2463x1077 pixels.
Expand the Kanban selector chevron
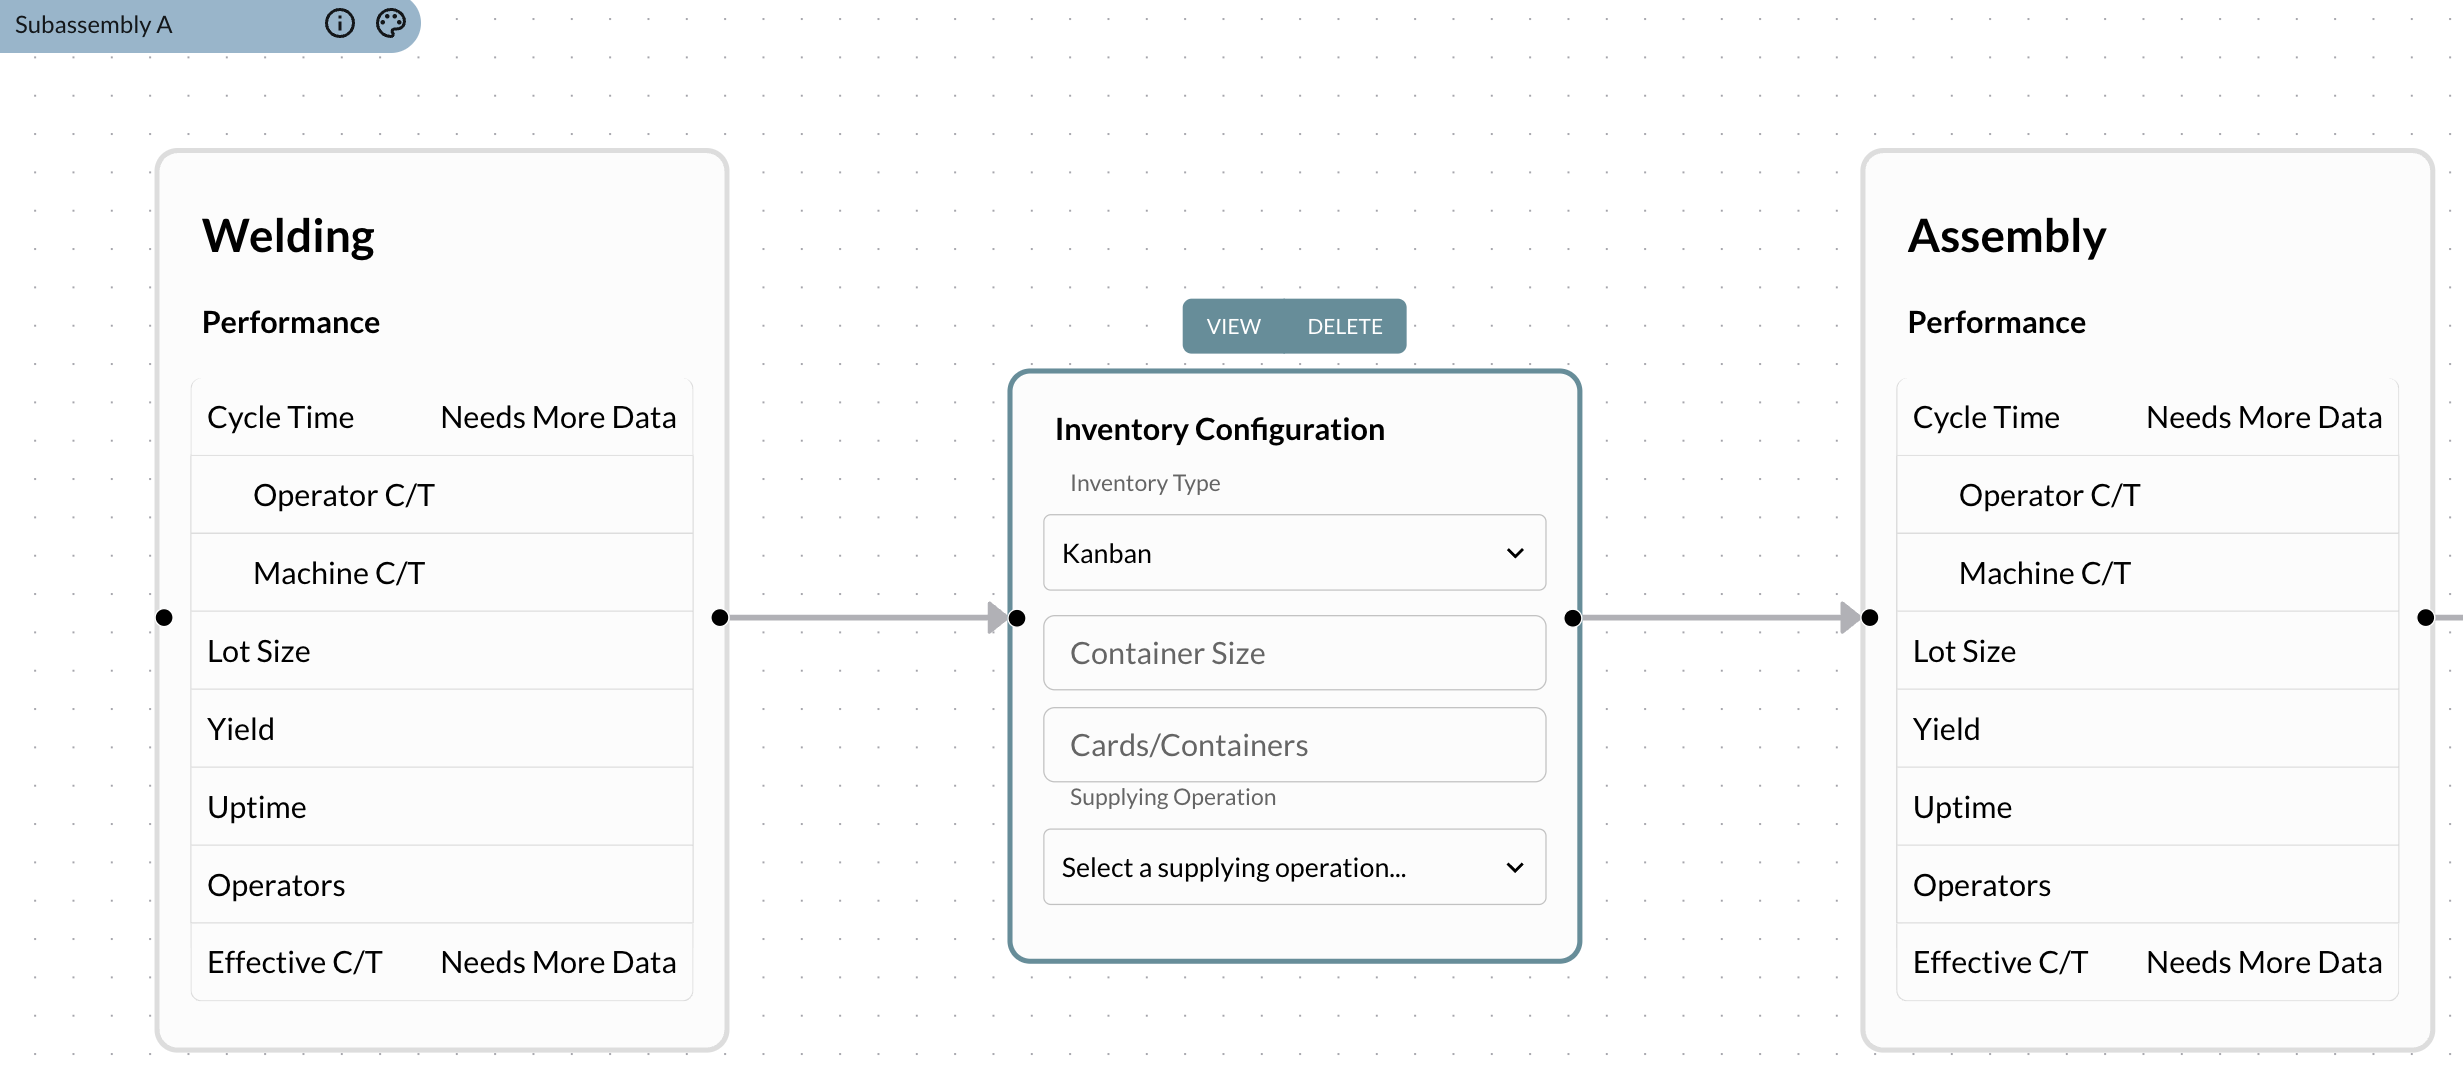pos(1515,552)
